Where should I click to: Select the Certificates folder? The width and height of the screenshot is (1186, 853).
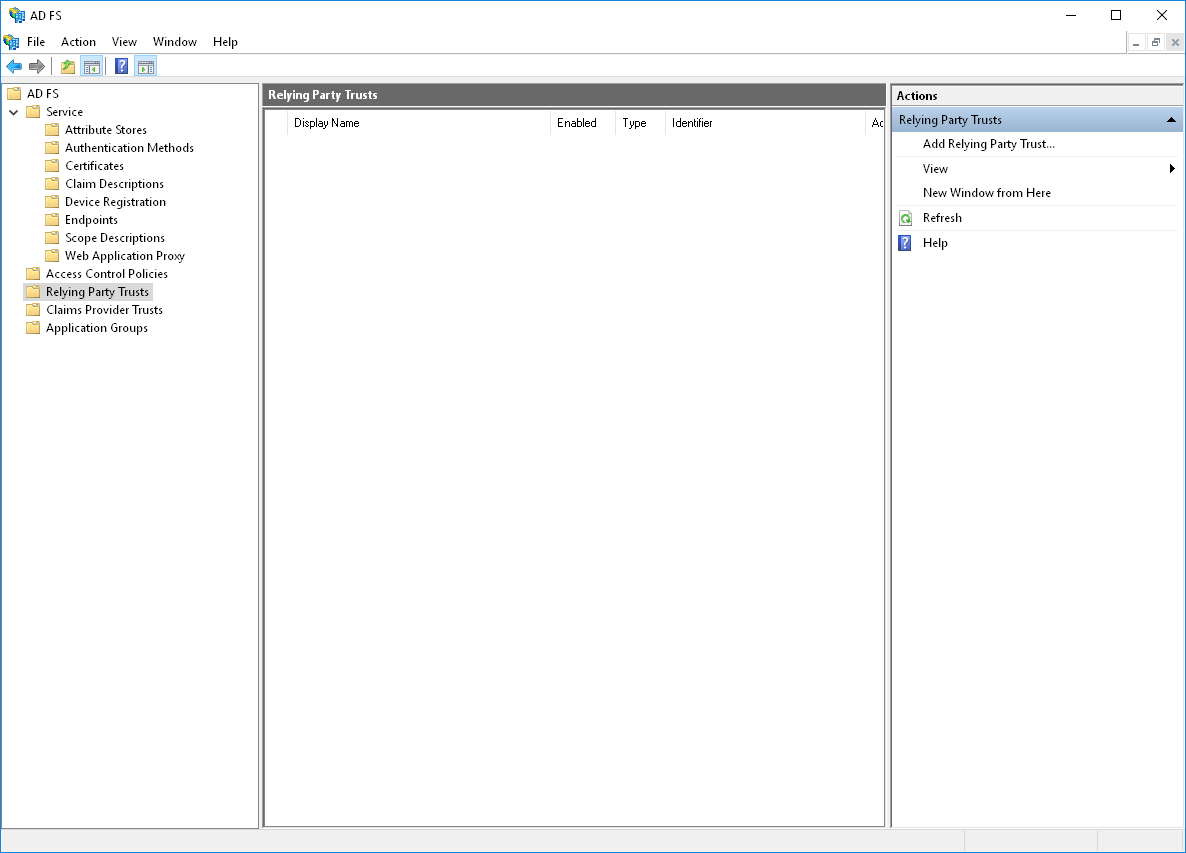(94, 166)
